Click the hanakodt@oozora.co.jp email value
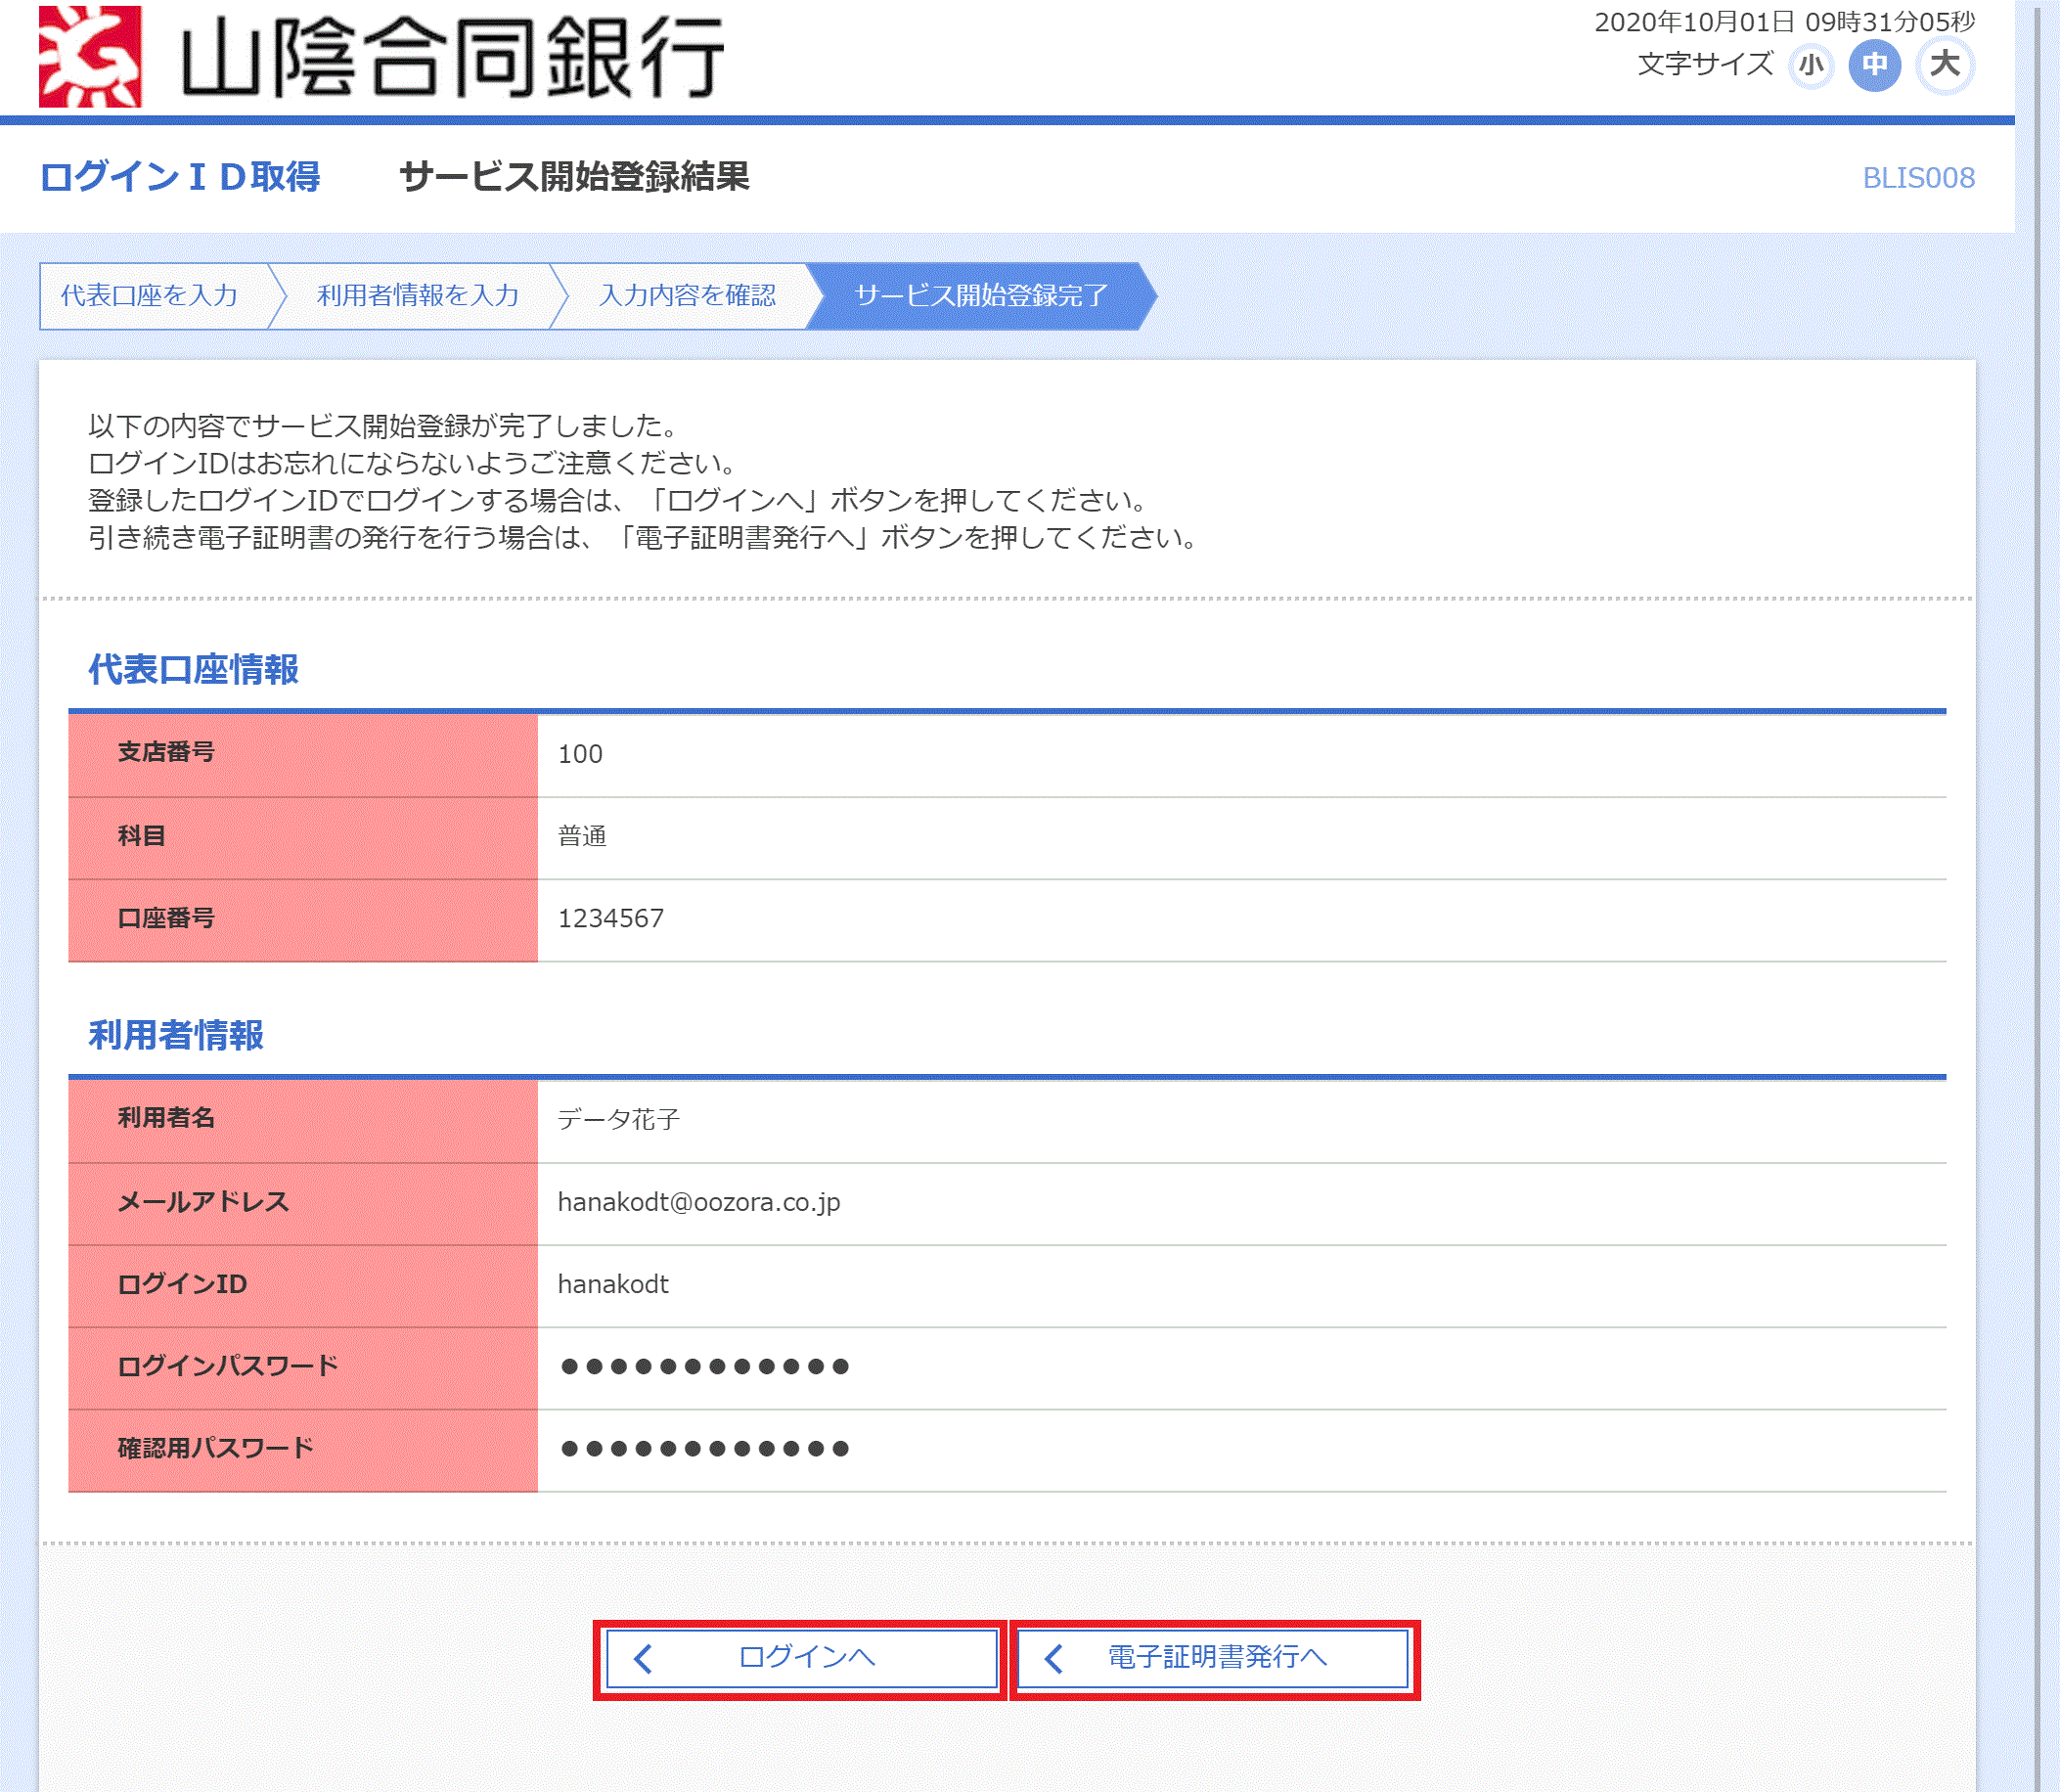The image size is (2060, 1792). point(698,1202)
